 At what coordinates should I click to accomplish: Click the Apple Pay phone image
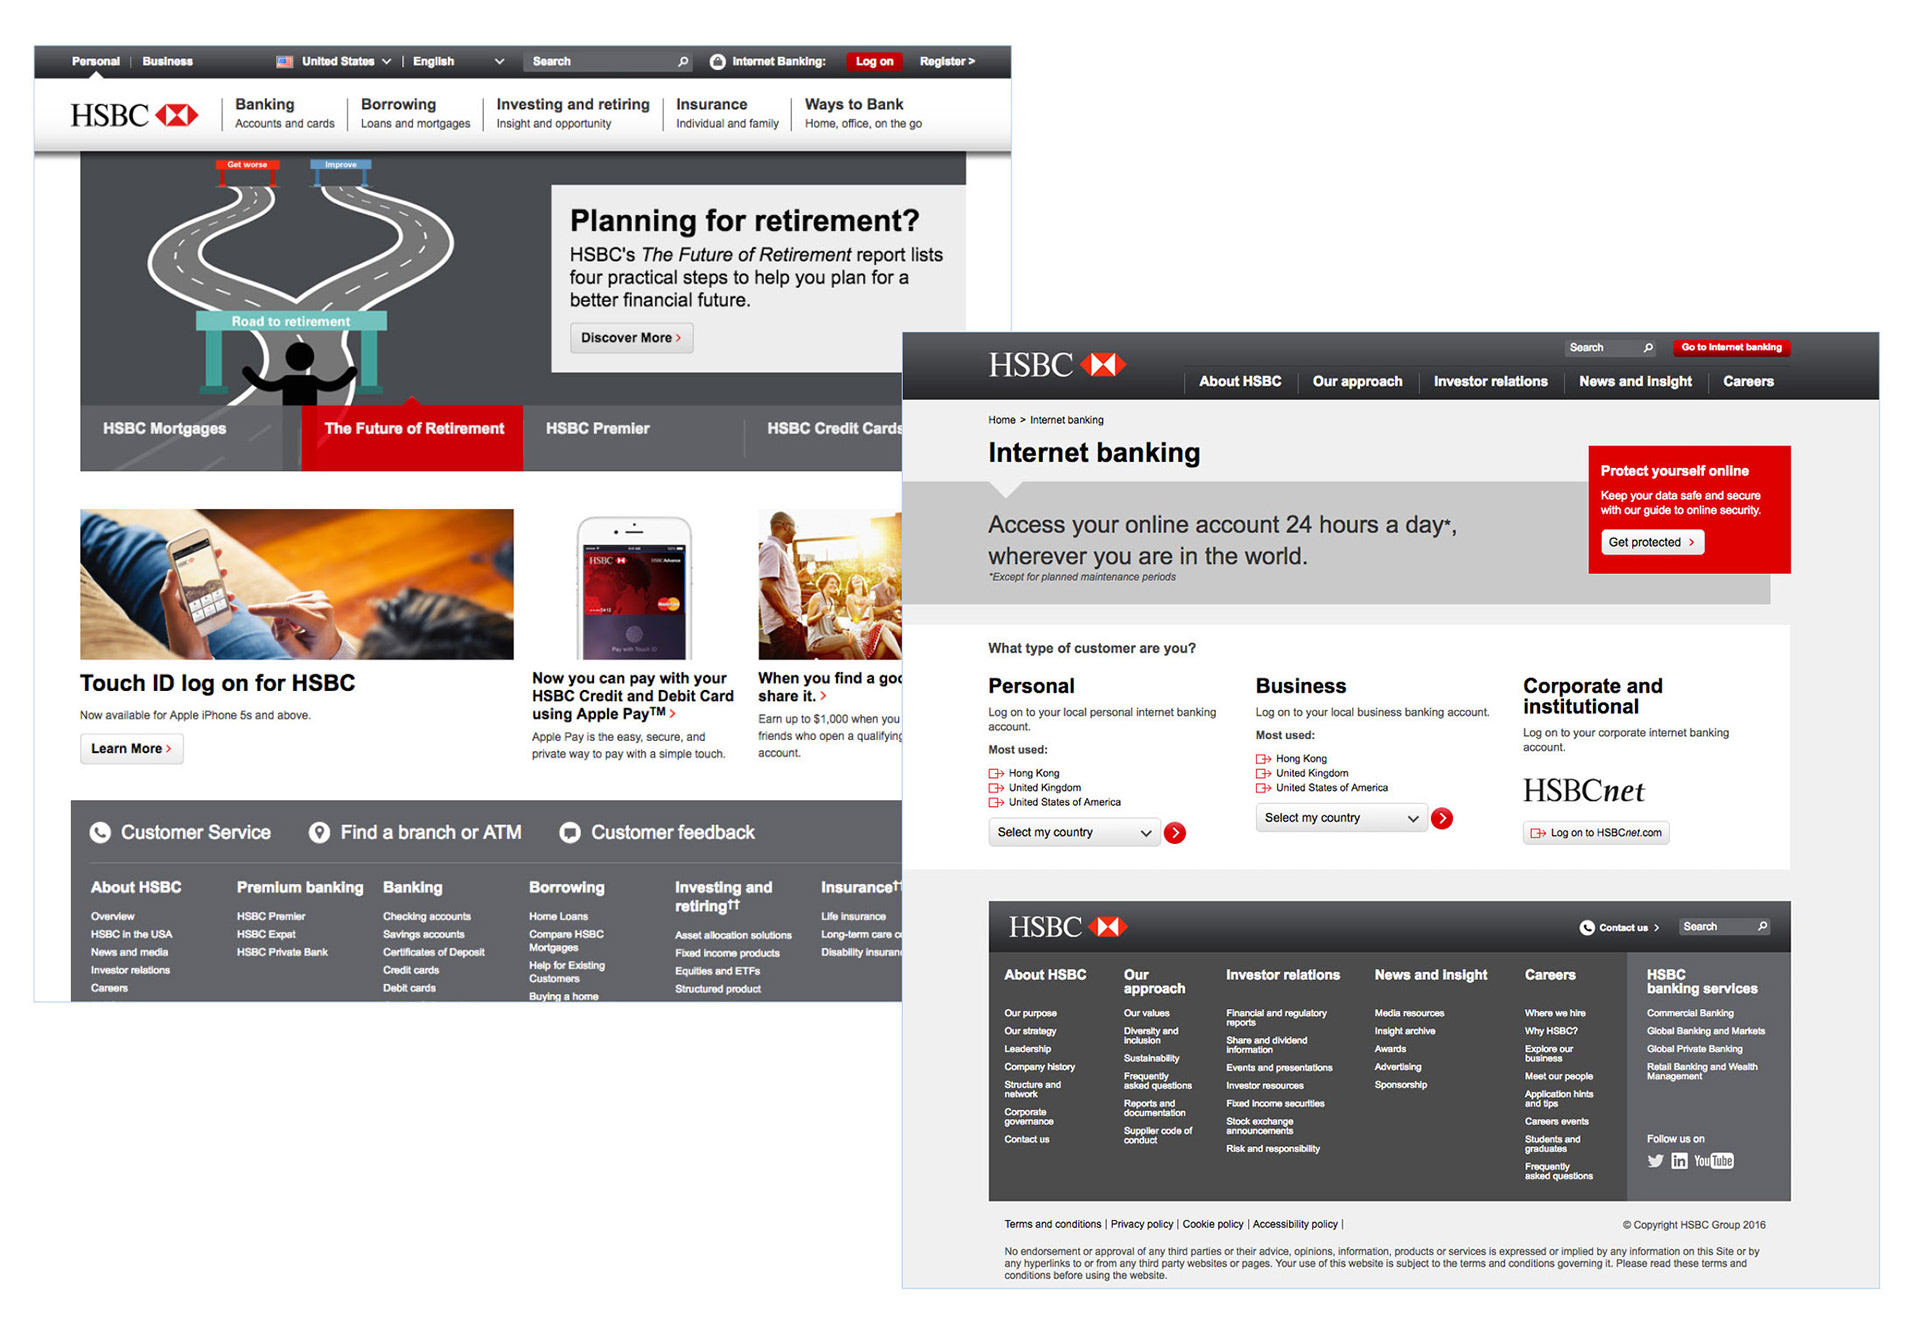click(x=634, y=587)
